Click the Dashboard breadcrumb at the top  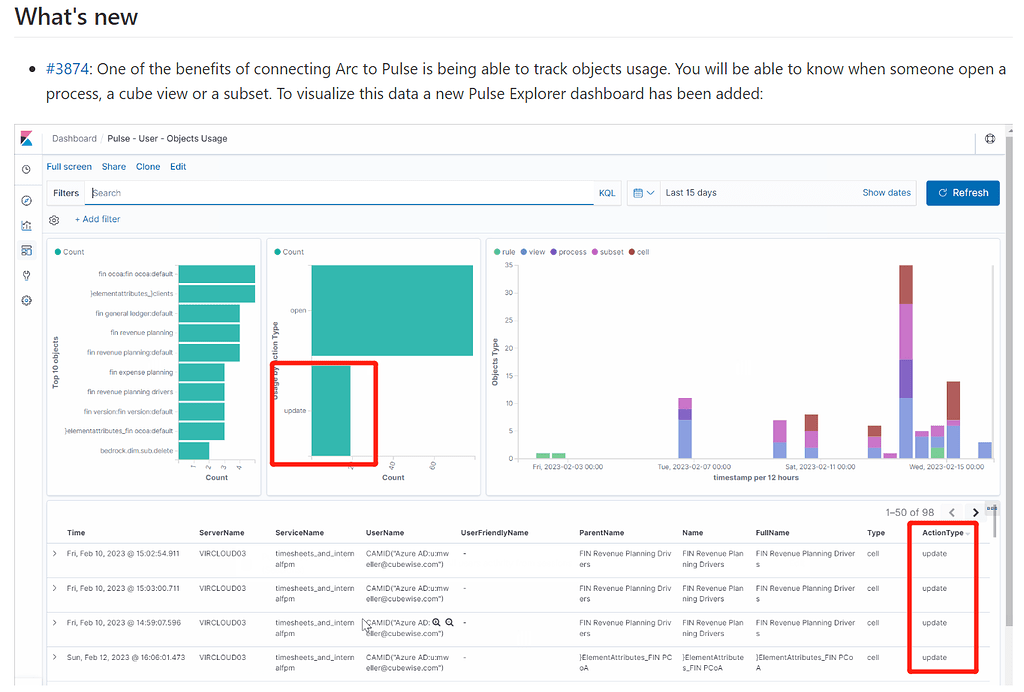[74, 139]
